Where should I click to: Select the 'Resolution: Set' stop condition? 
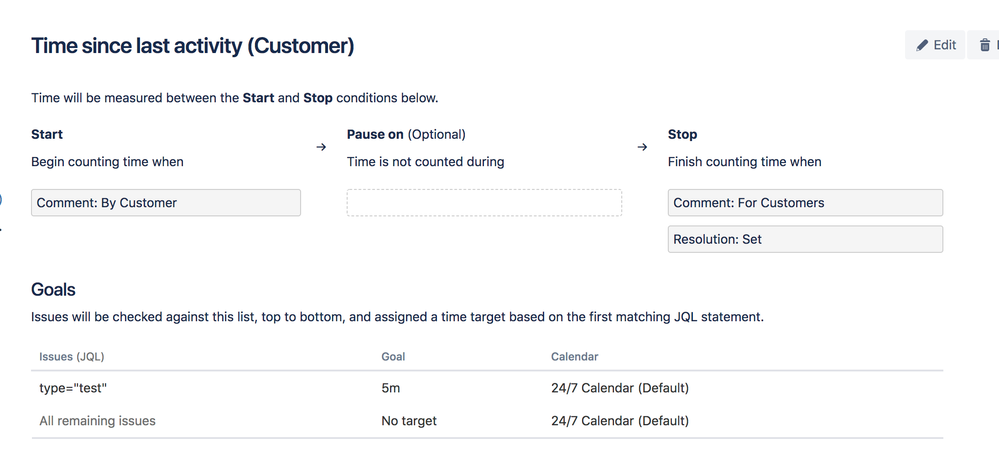(805, 239)
